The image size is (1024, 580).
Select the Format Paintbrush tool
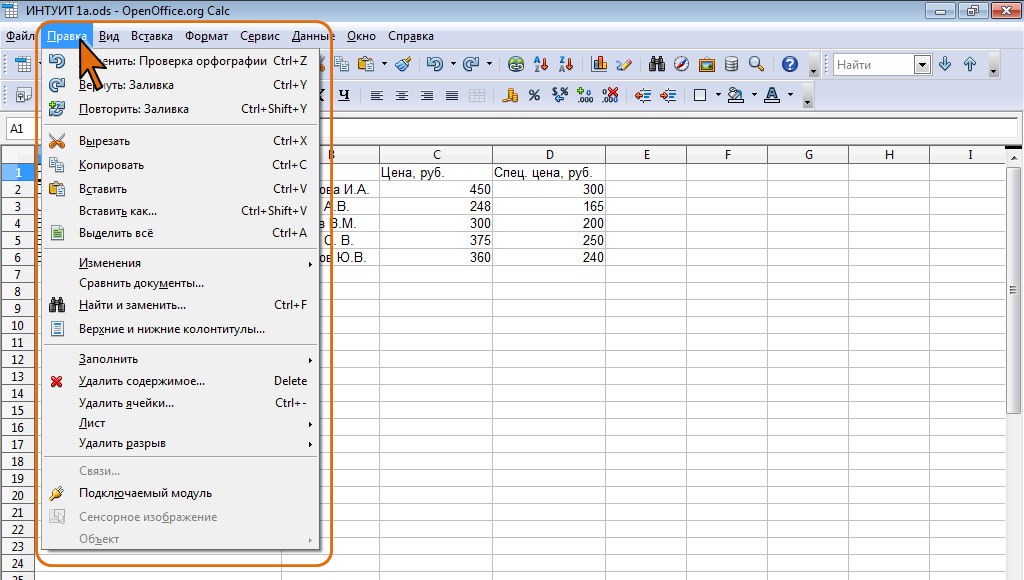[x=404, y=64]
